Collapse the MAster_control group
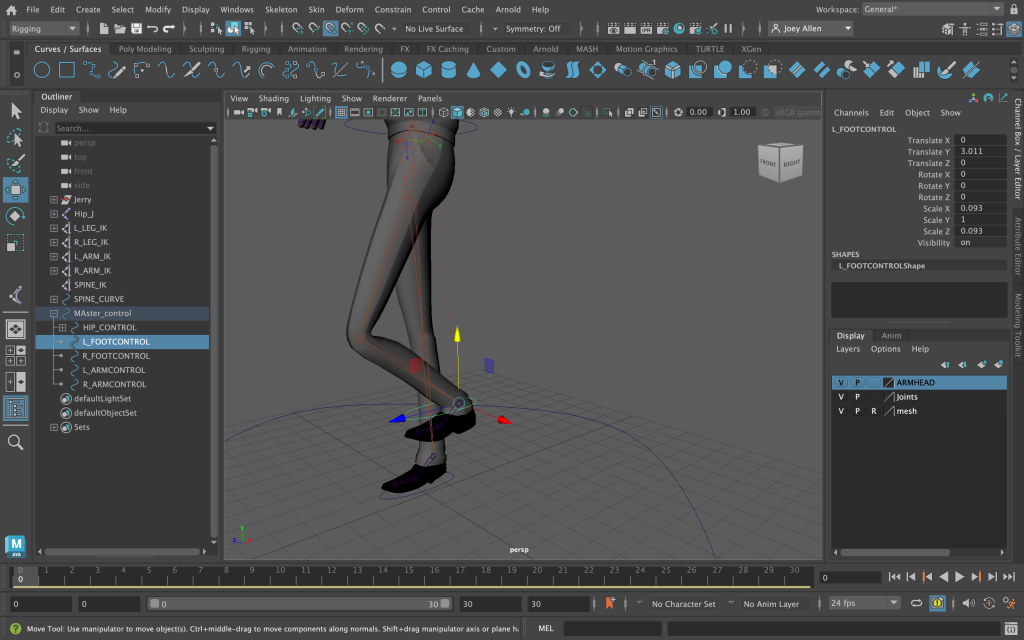This screenshot has height=640, width=1024. 54,313
